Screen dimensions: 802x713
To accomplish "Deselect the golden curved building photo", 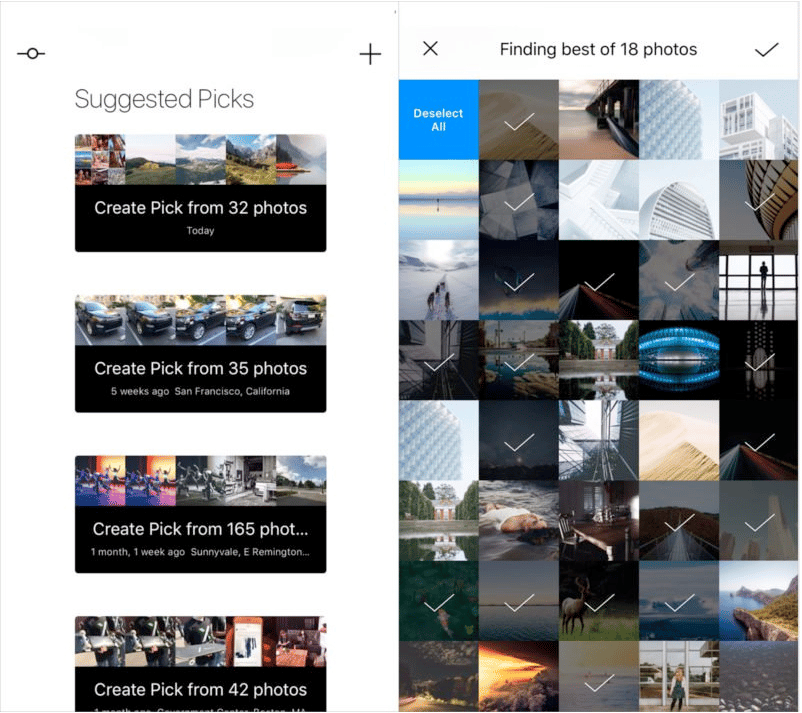I will [759, 200].
